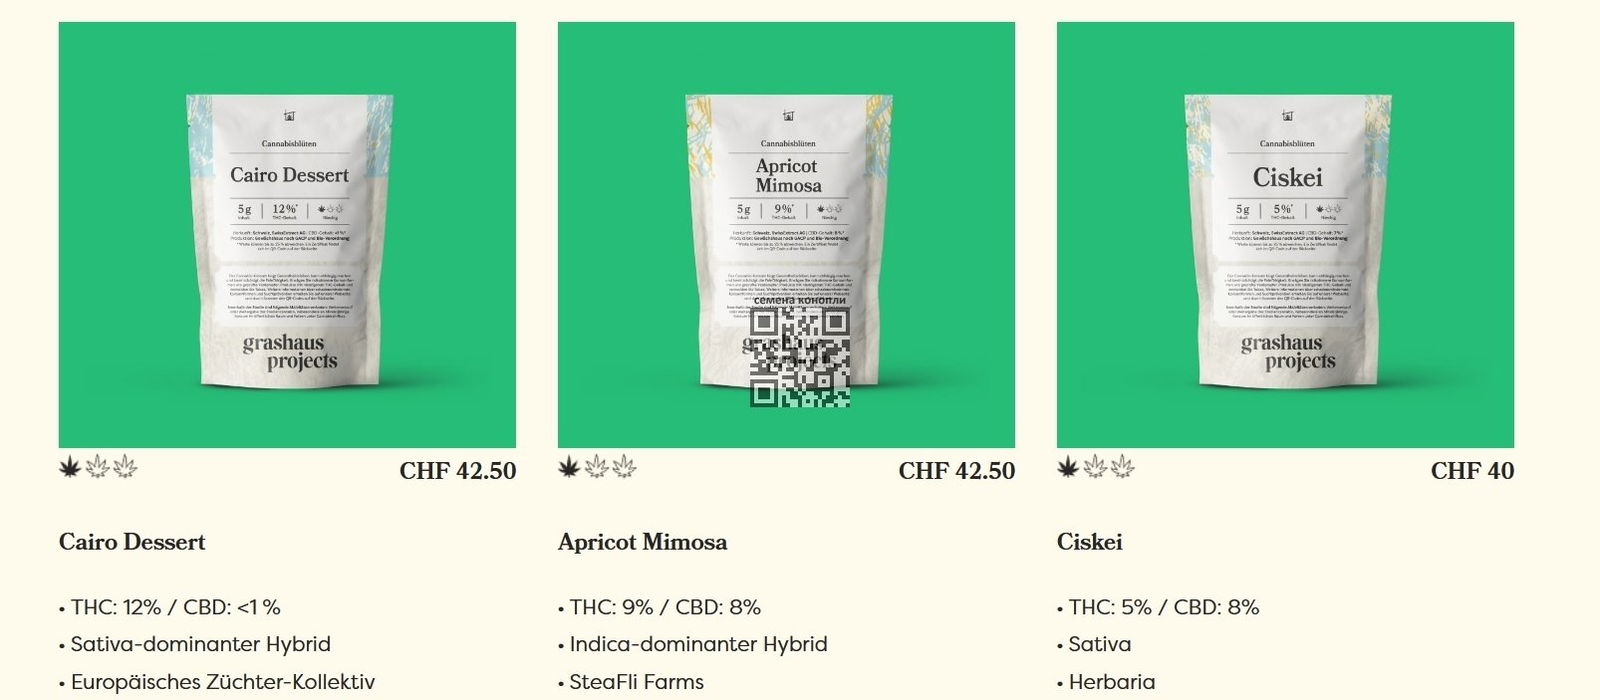Click Apricot Mimosa price CHF 42.50
Image resolution: width=1600 pixels, height=700 pixels.
pyautogui.click(x=957, y=471)
